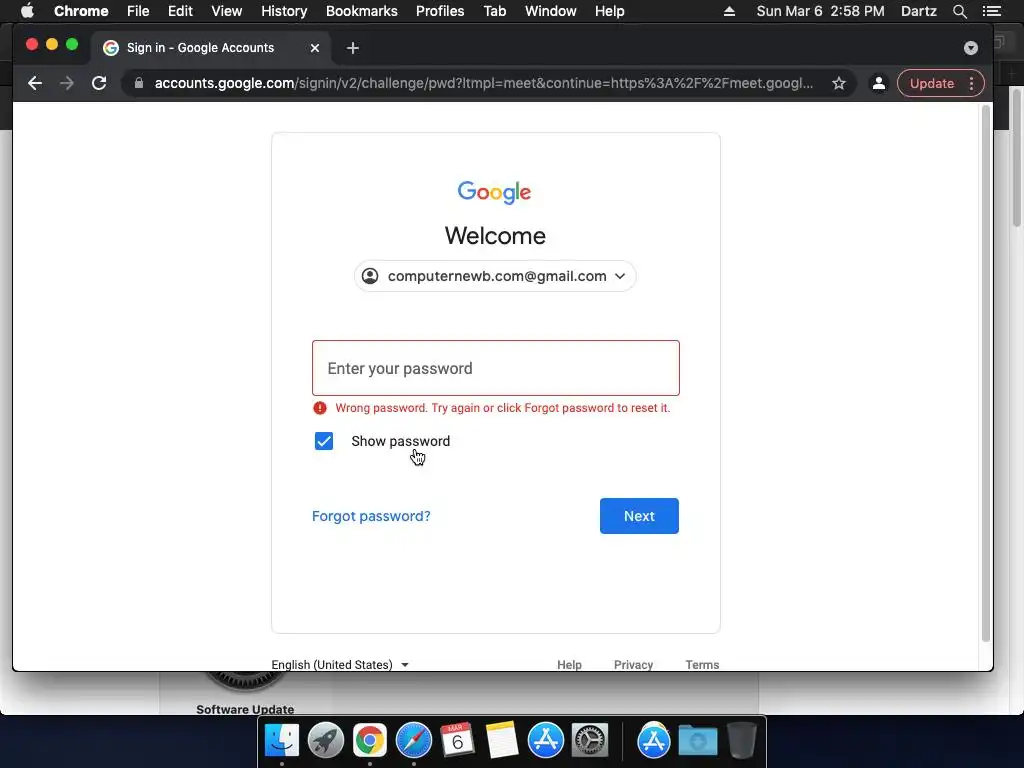Open the Help link in page footer
Viewport: 1024px width, 768px height.
[x=569, y=664]
